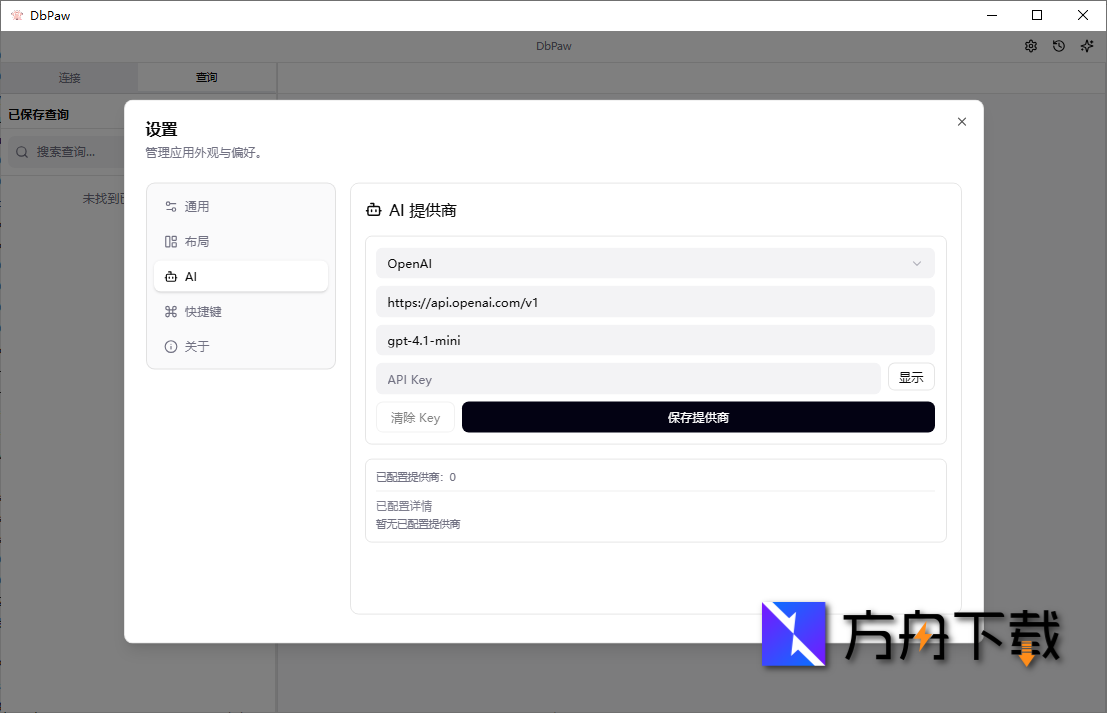Click the gpt-4.1-mini model name field
The image size is (1107, 713).
(x=654, y=340)
